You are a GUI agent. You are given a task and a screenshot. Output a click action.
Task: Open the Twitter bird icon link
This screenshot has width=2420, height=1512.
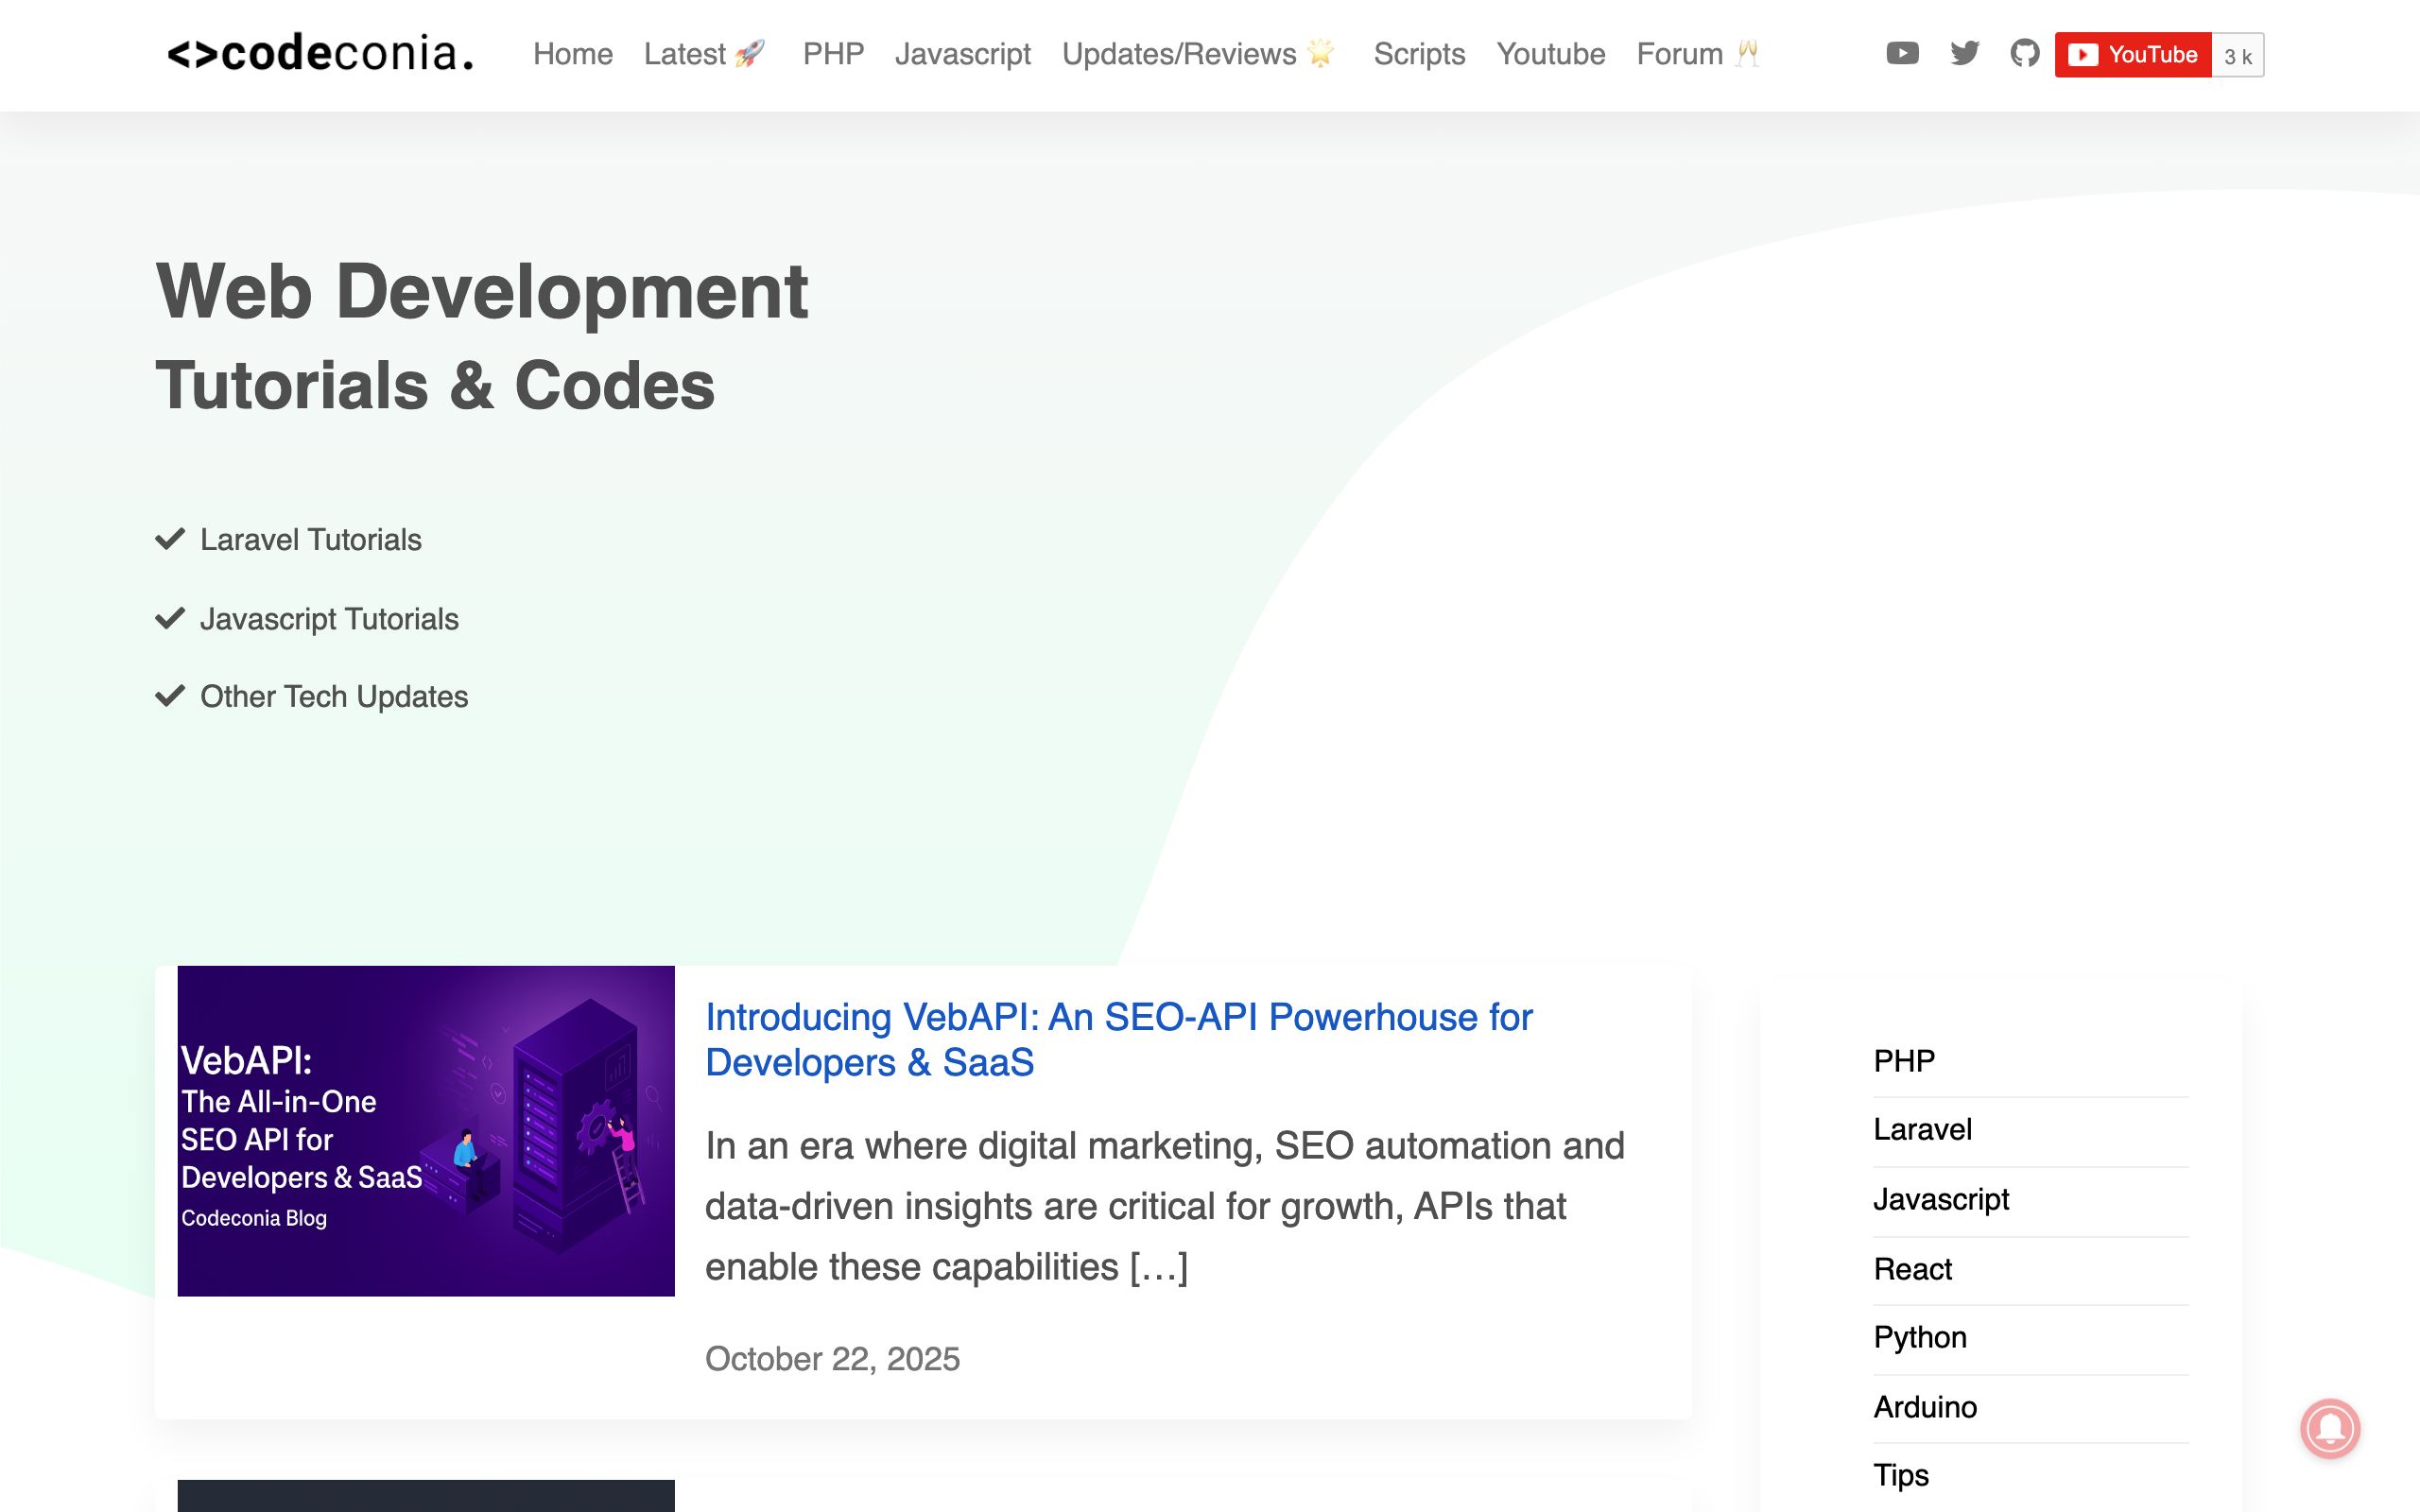1965,53
